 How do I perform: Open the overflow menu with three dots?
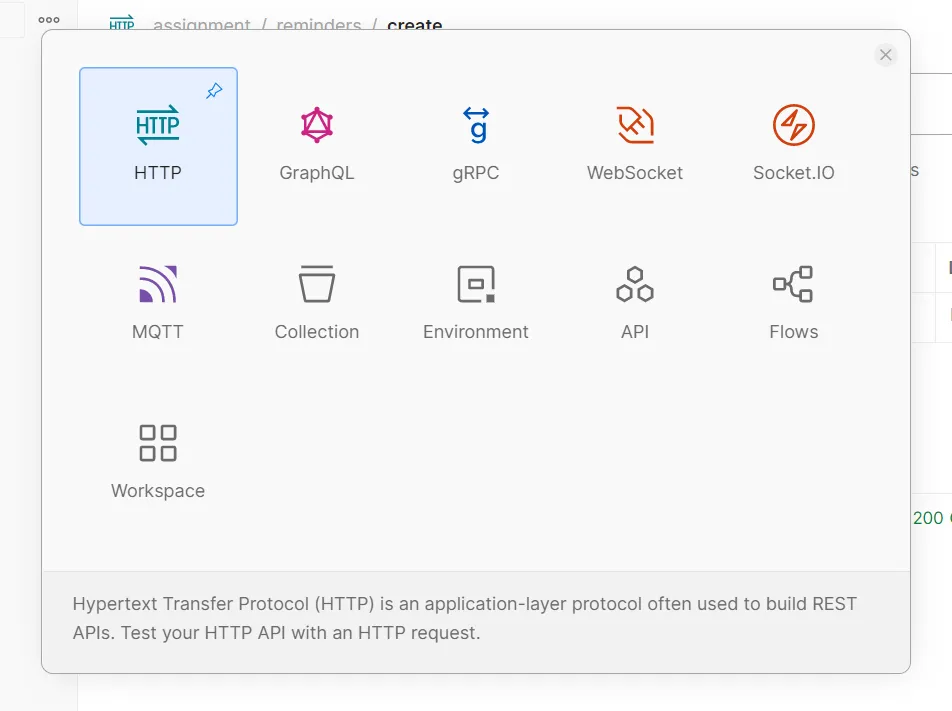46,18
